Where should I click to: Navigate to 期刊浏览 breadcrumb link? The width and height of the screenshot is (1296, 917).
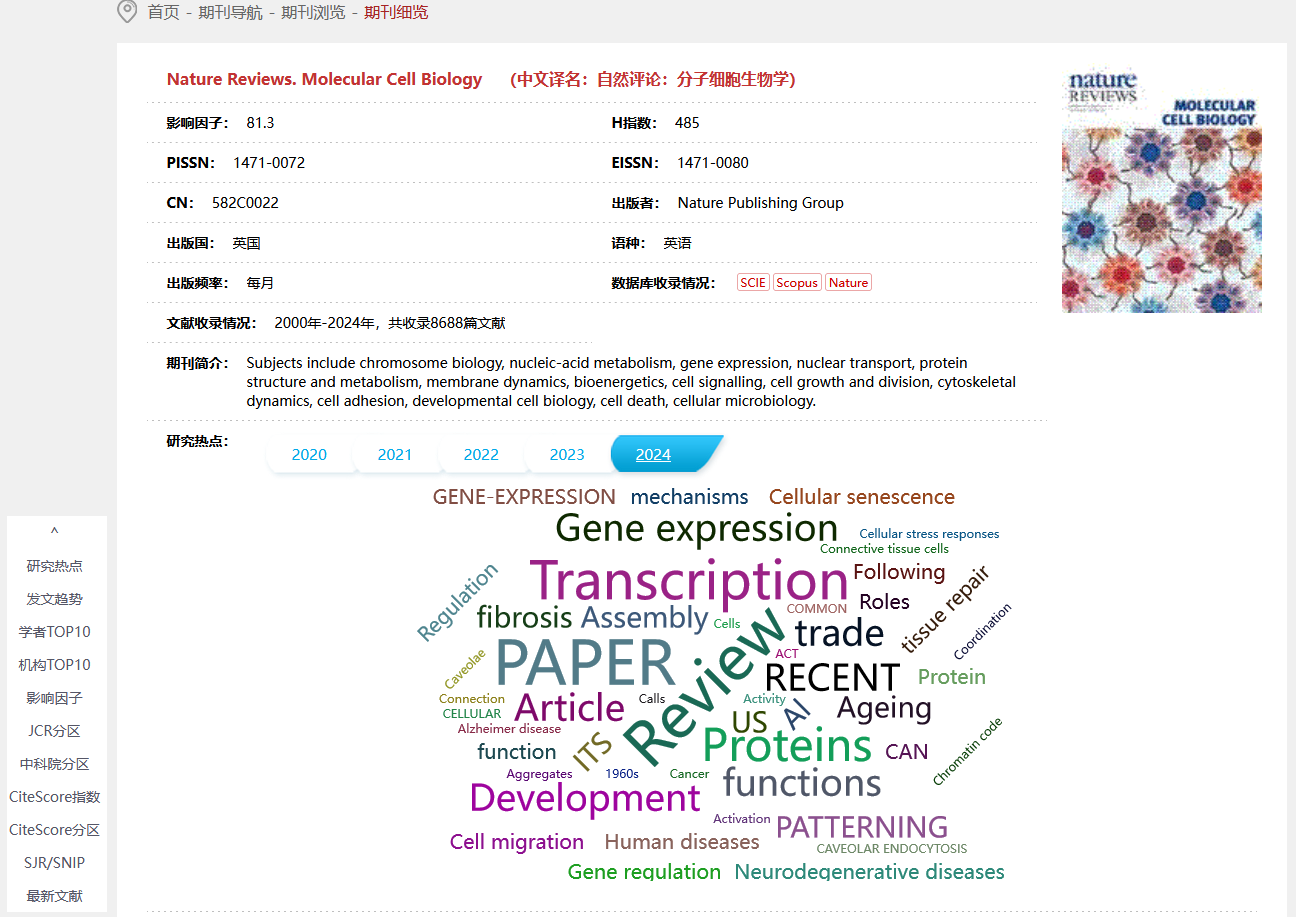pyautogui.click(x=313, y=12)
